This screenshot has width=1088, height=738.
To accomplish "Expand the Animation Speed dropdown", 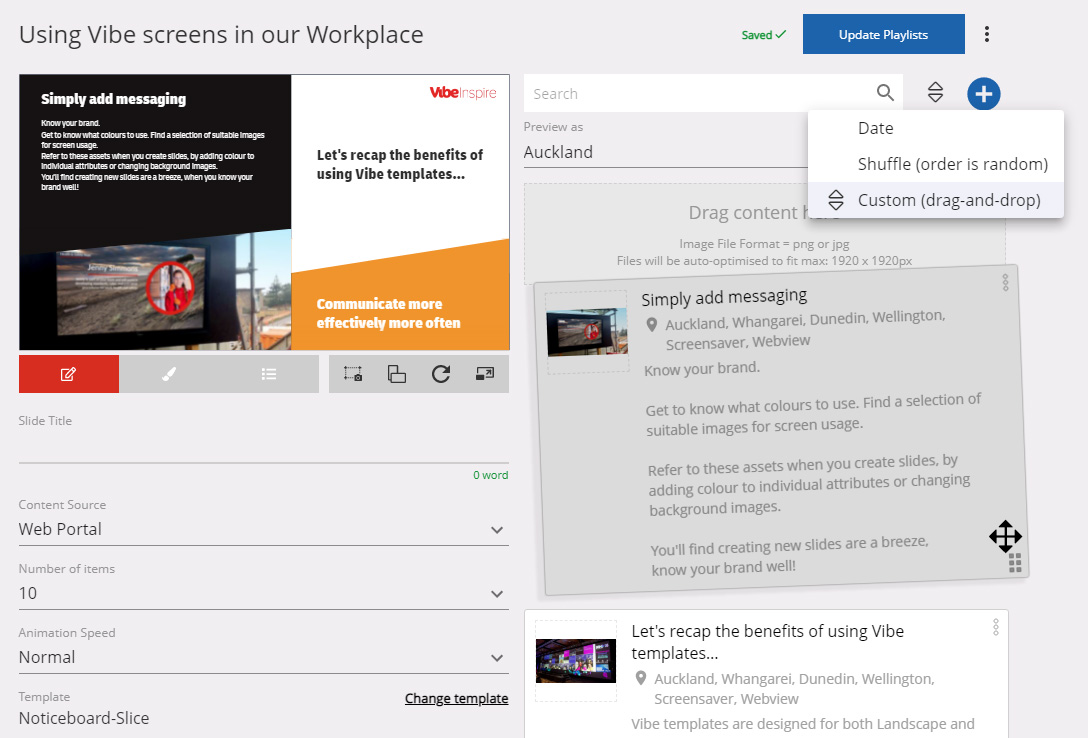I will [x=497, y=658].
